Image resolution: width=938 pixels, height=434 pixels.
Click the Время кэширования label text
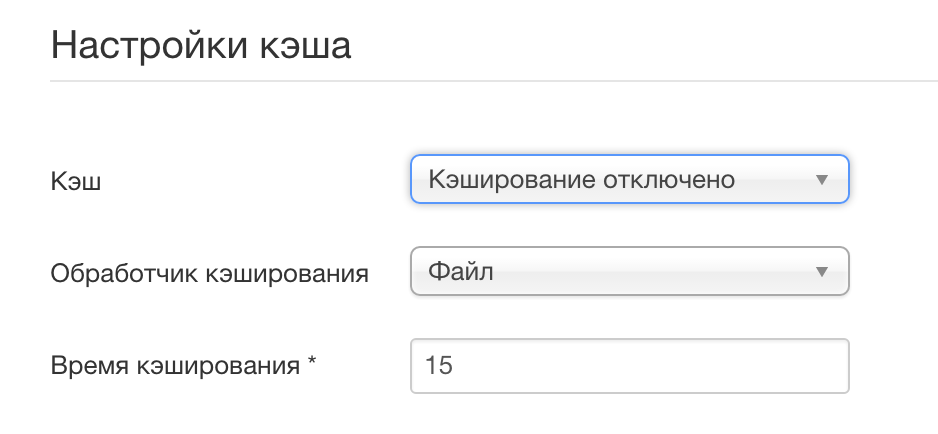coord(175,365)
